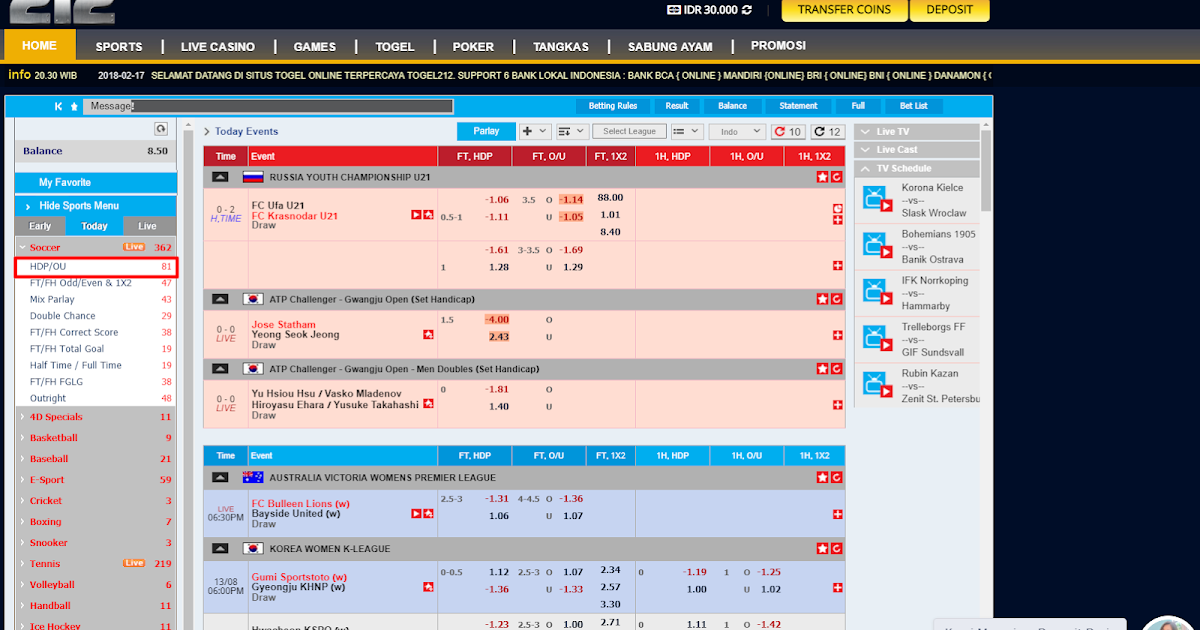
Task: Collapse Russia Youth Championship U21 league
Action: (220, 177)
